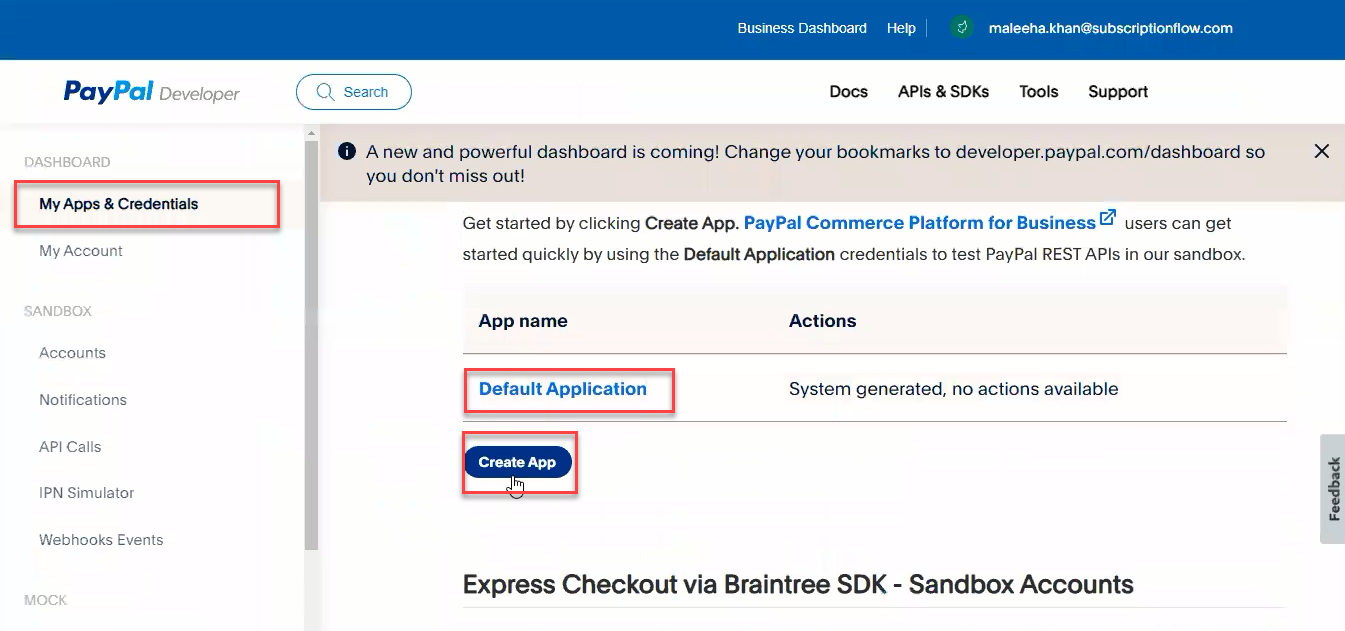This screenshot has width=1345, height=631.
Task: Click Express Checkout via Braintree SDK heading
Action: tap(798, 585)
